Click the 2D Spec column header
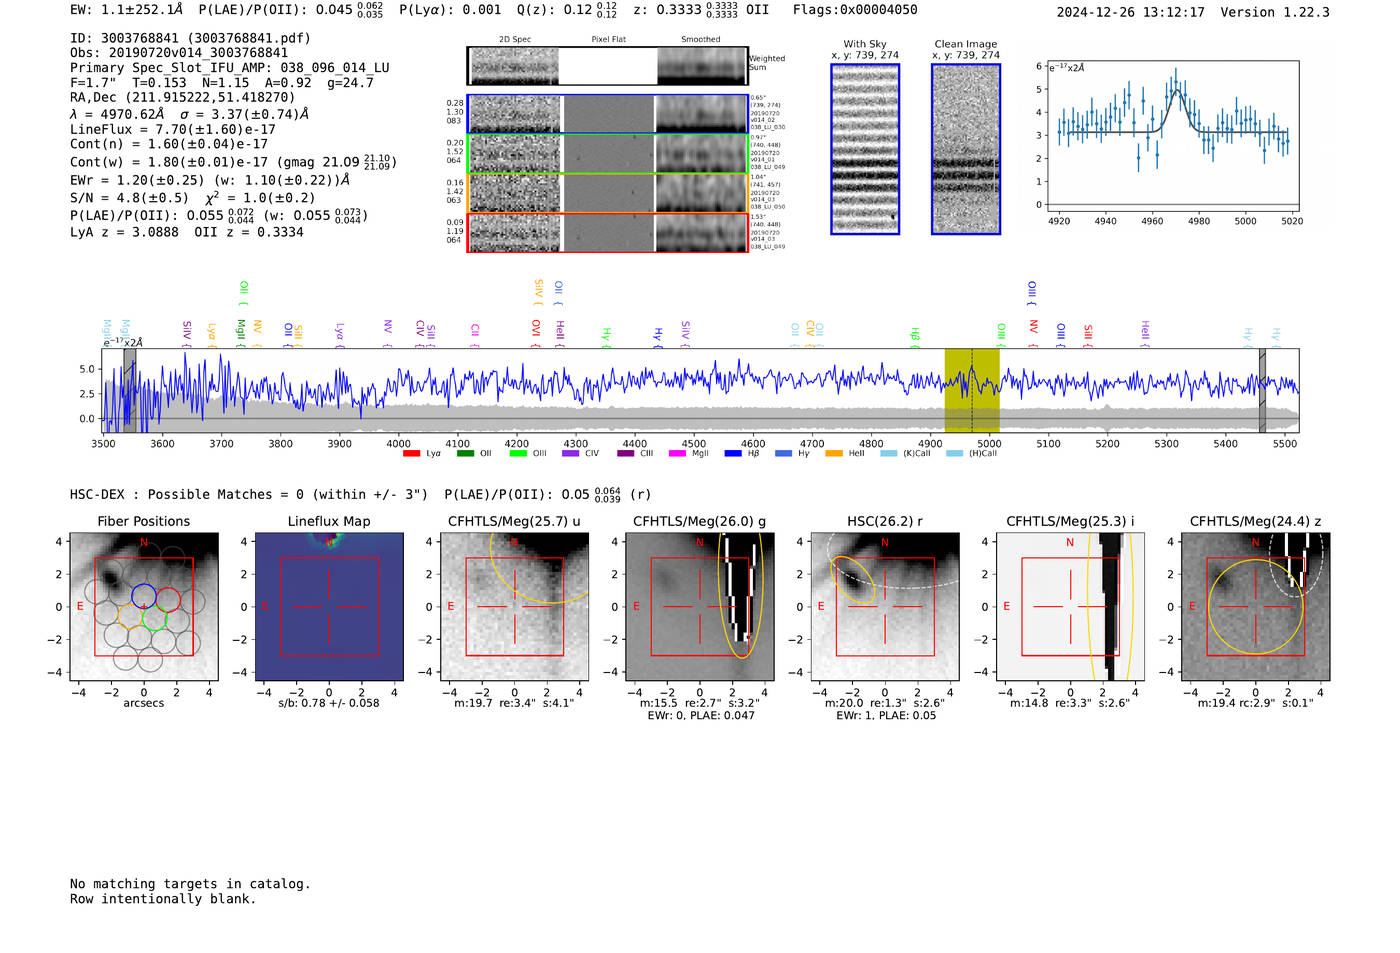1400x953 pixels. (515, 40)
